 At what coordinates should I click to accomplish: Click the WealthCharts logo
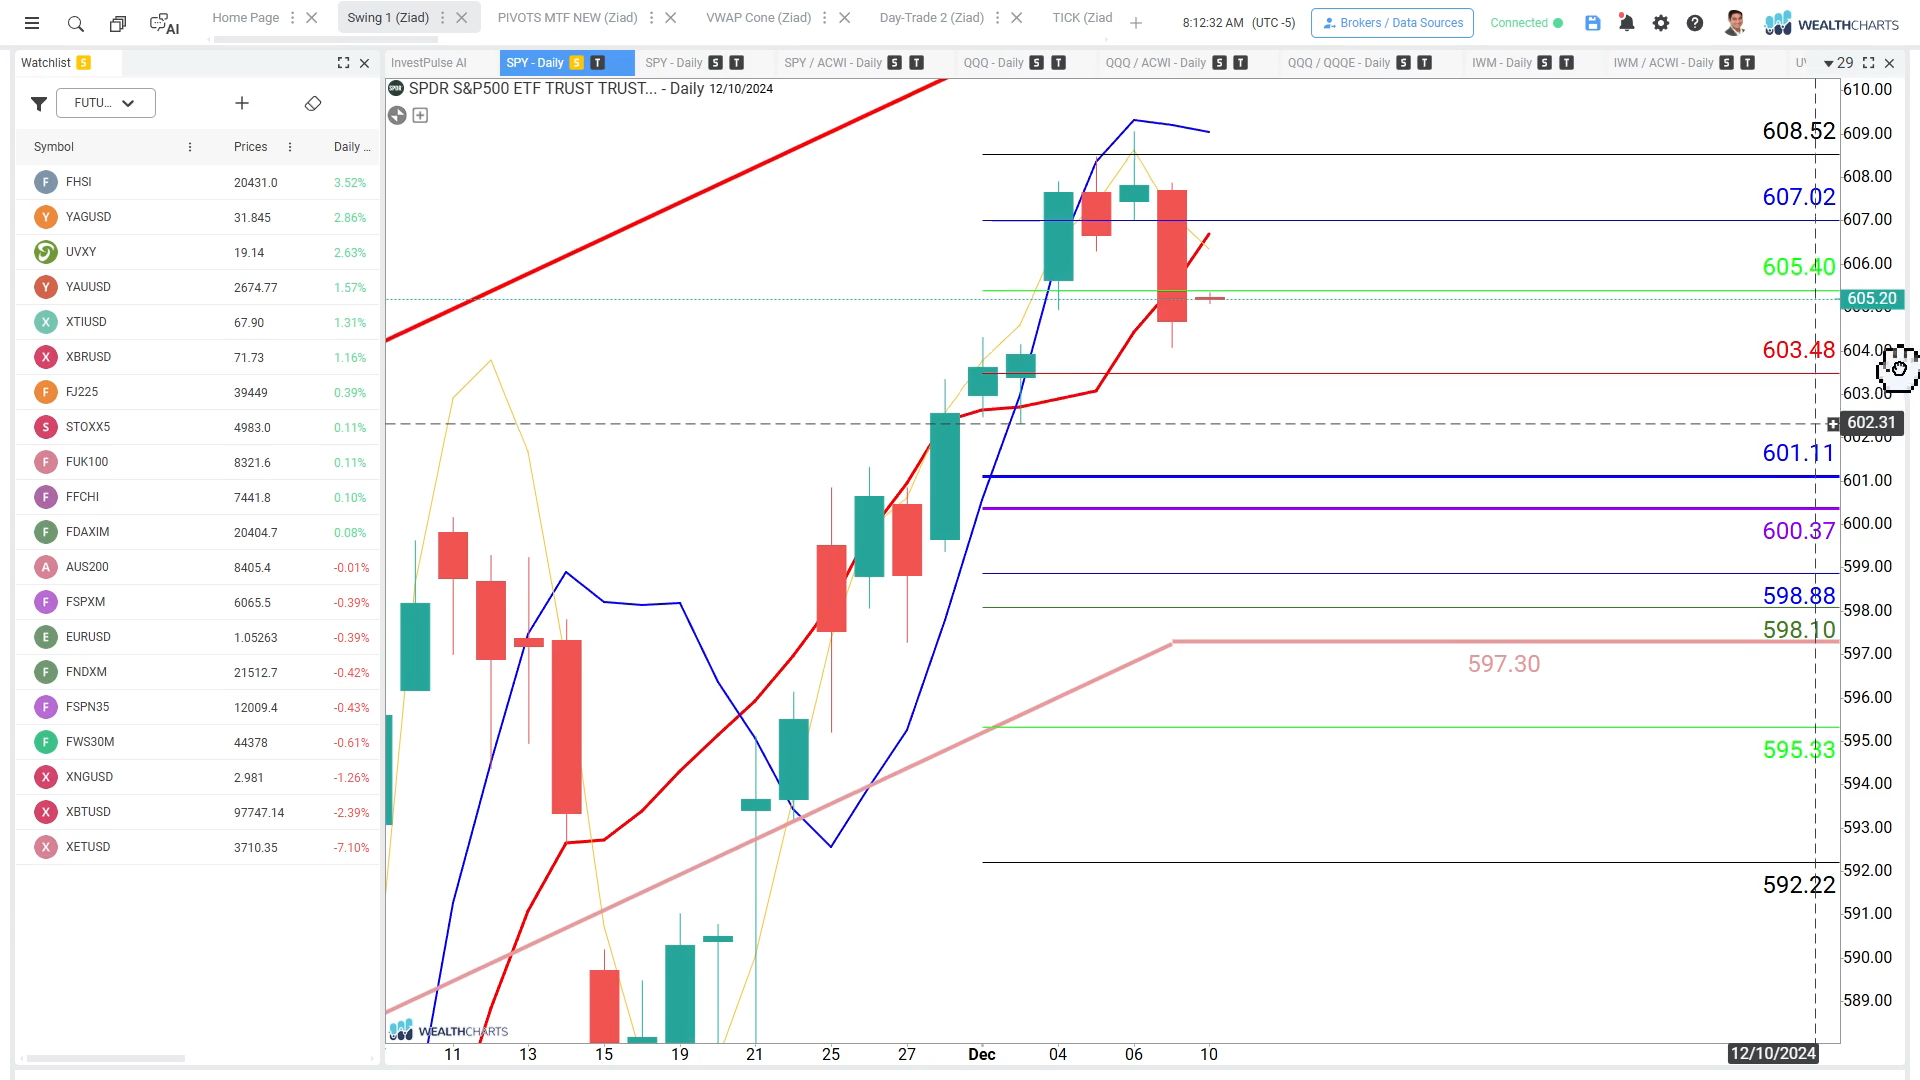click(1832, 23)
